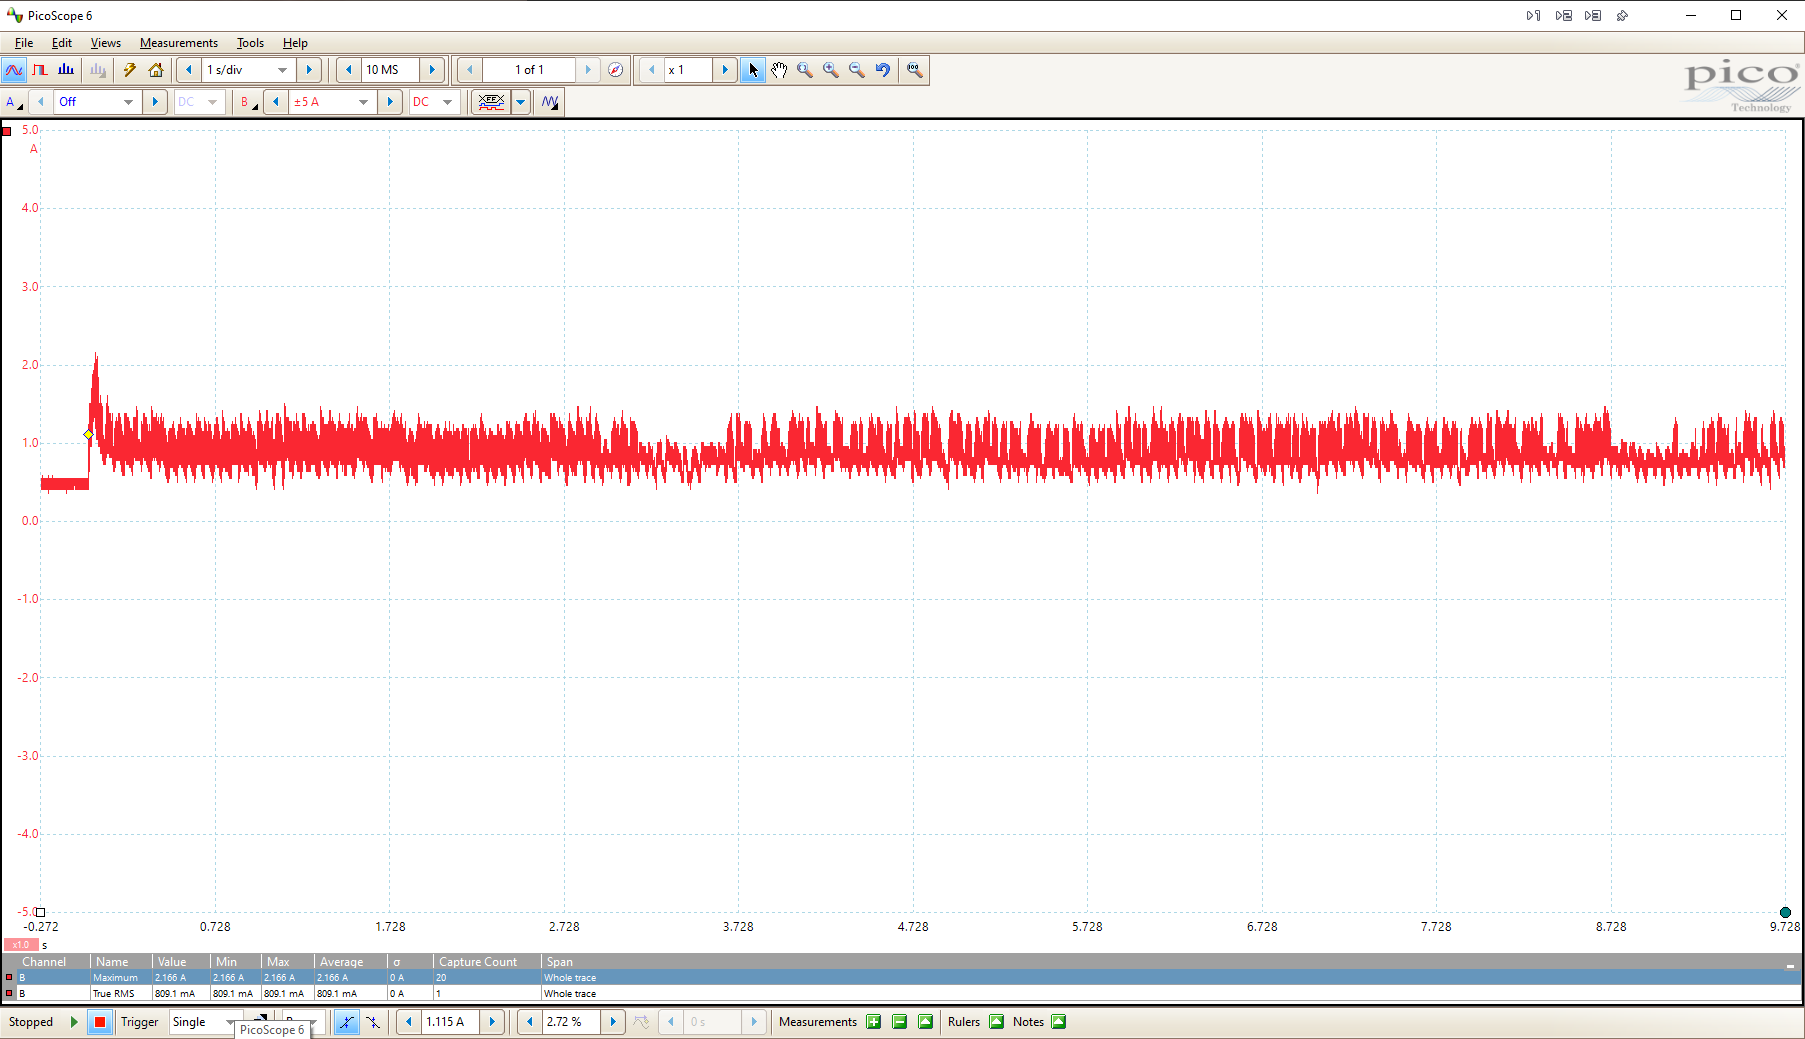Click the time ruler handle at bottom-left of graph
Viewport: 1805px width, 1039px height.
pos(41,912)
